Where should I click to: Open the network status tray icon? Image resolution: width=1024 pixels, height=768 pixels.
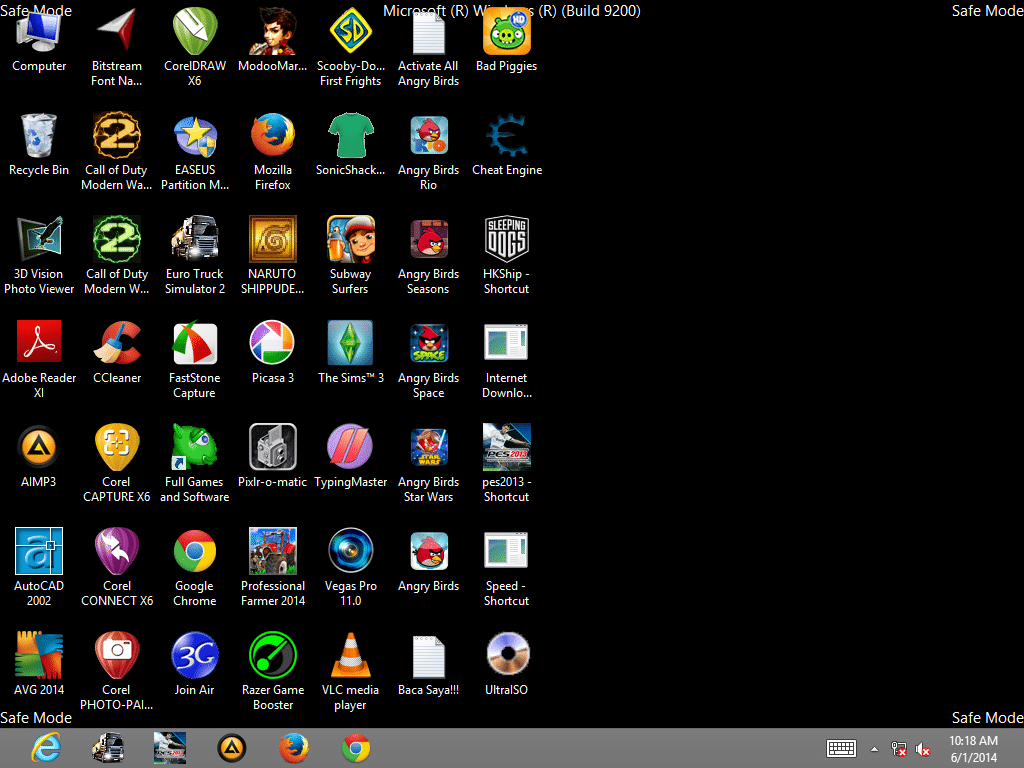coord(899,749)
